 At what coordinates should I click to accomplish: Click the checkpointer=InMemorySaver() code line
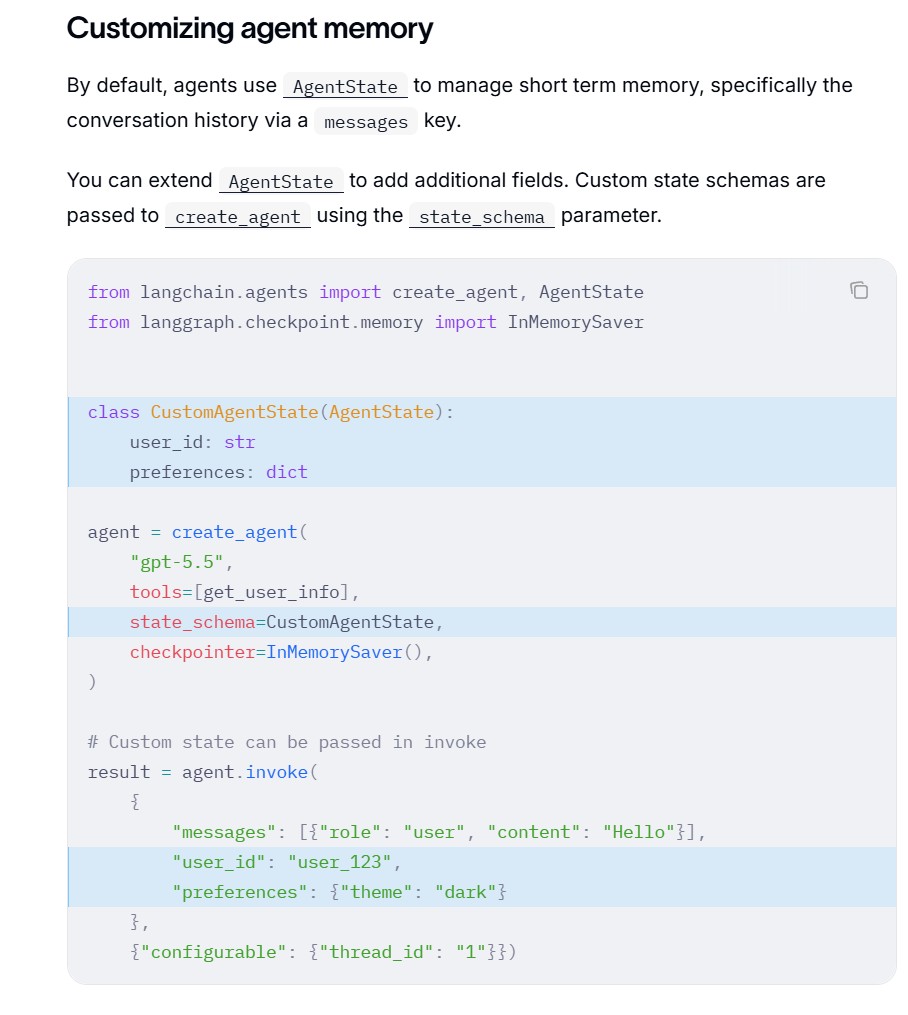pos(281,652)
